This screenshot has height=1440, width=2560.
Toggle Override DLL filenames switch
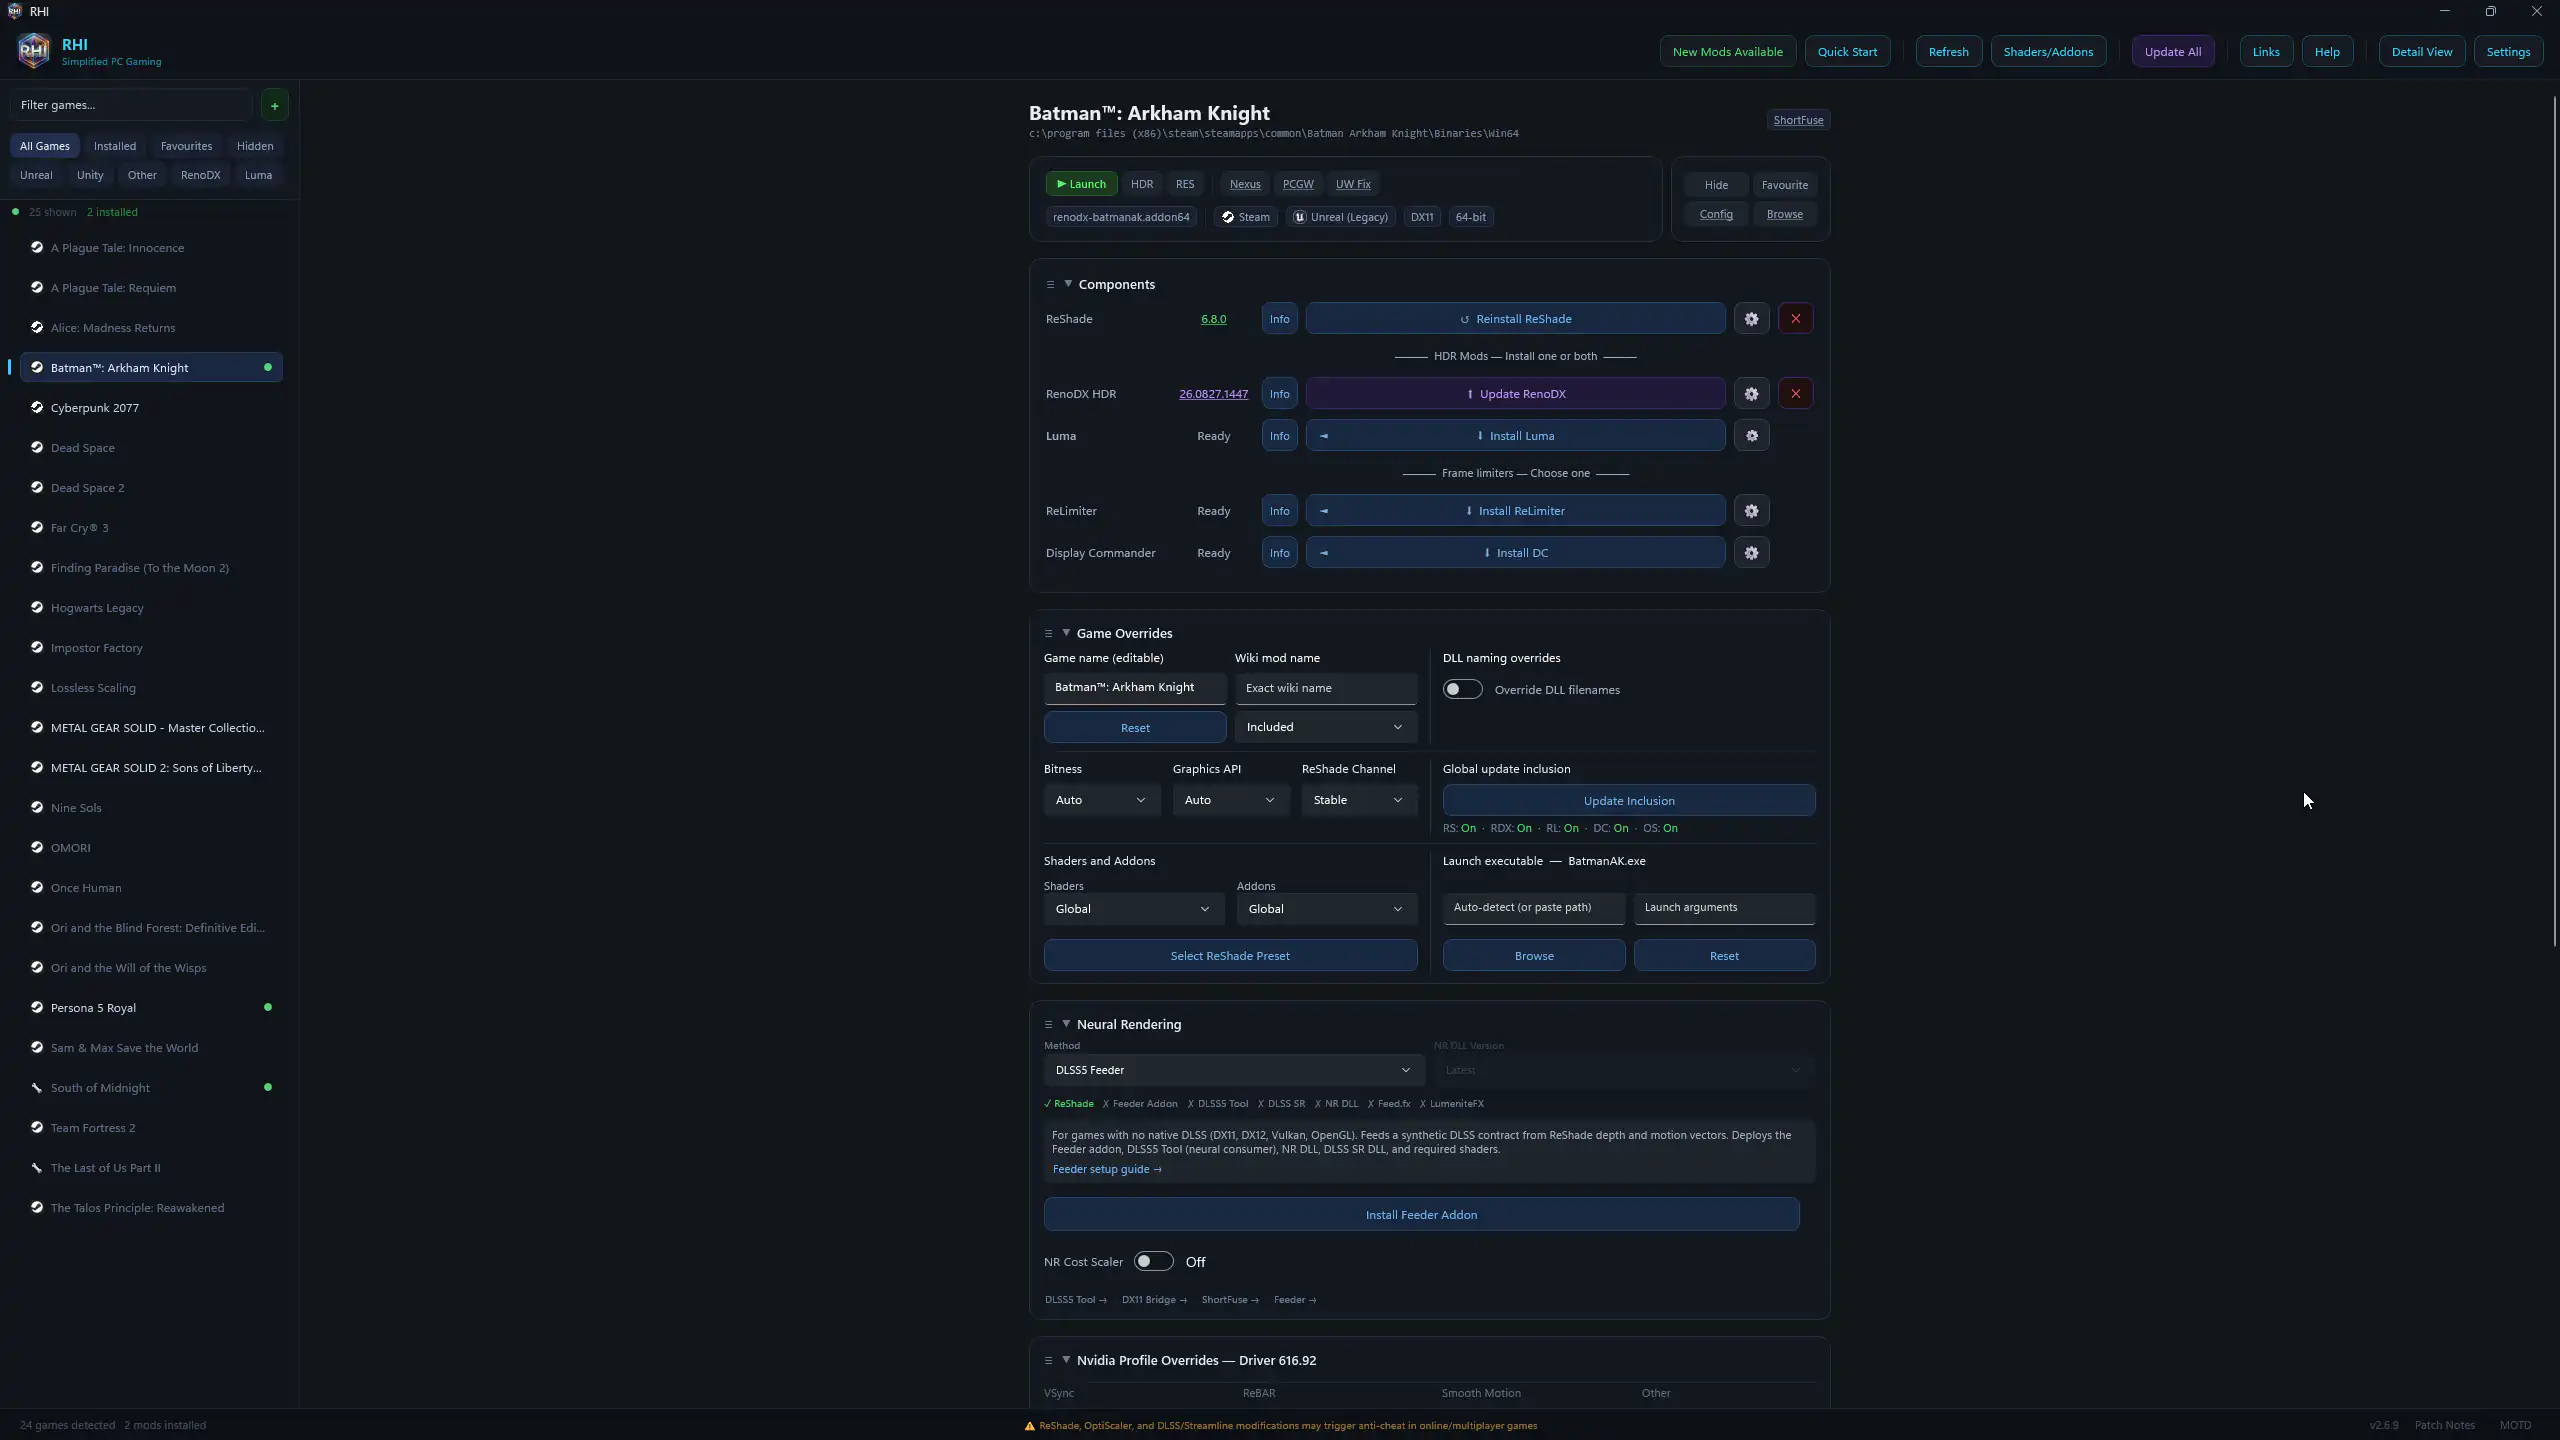pyautogui.click(x=1462, y=690)
